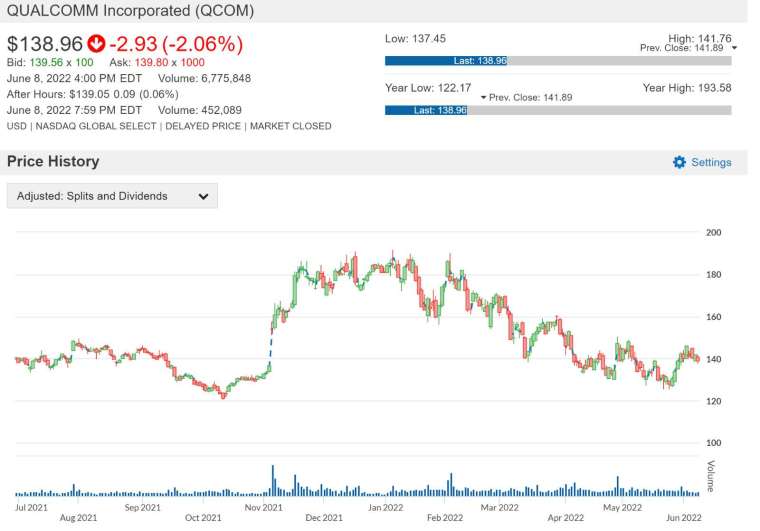
Task: Click the Dec 2021 axis label
Action: 324,517
